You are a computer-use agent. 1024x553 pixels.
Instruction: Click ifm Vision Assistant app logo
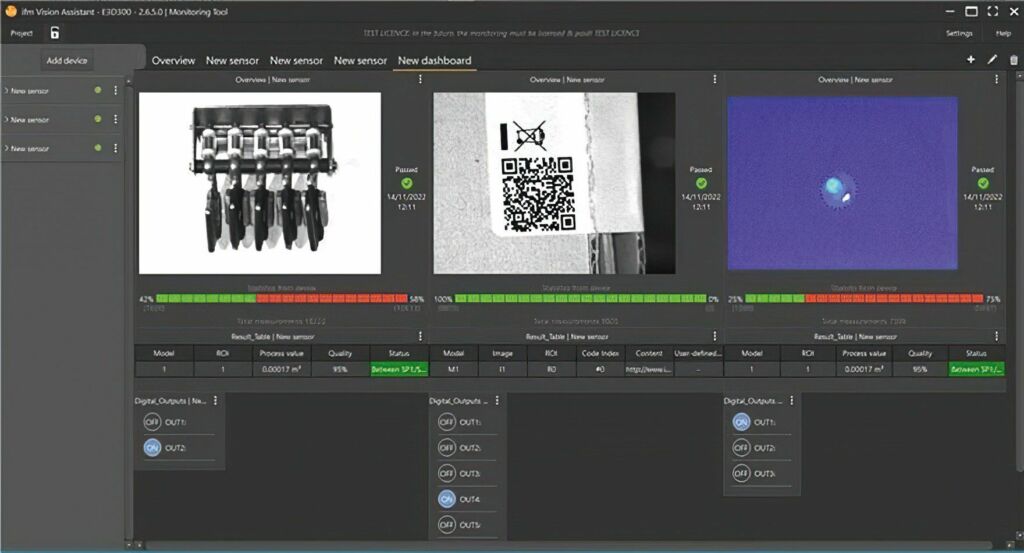[x=10, y=11]
